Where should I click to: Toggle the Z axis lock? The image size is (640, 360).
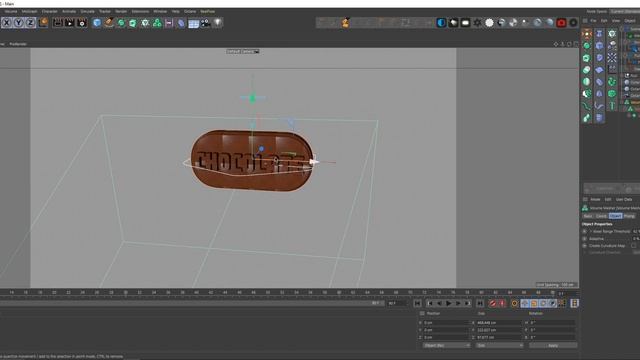(x=30, y=23)
